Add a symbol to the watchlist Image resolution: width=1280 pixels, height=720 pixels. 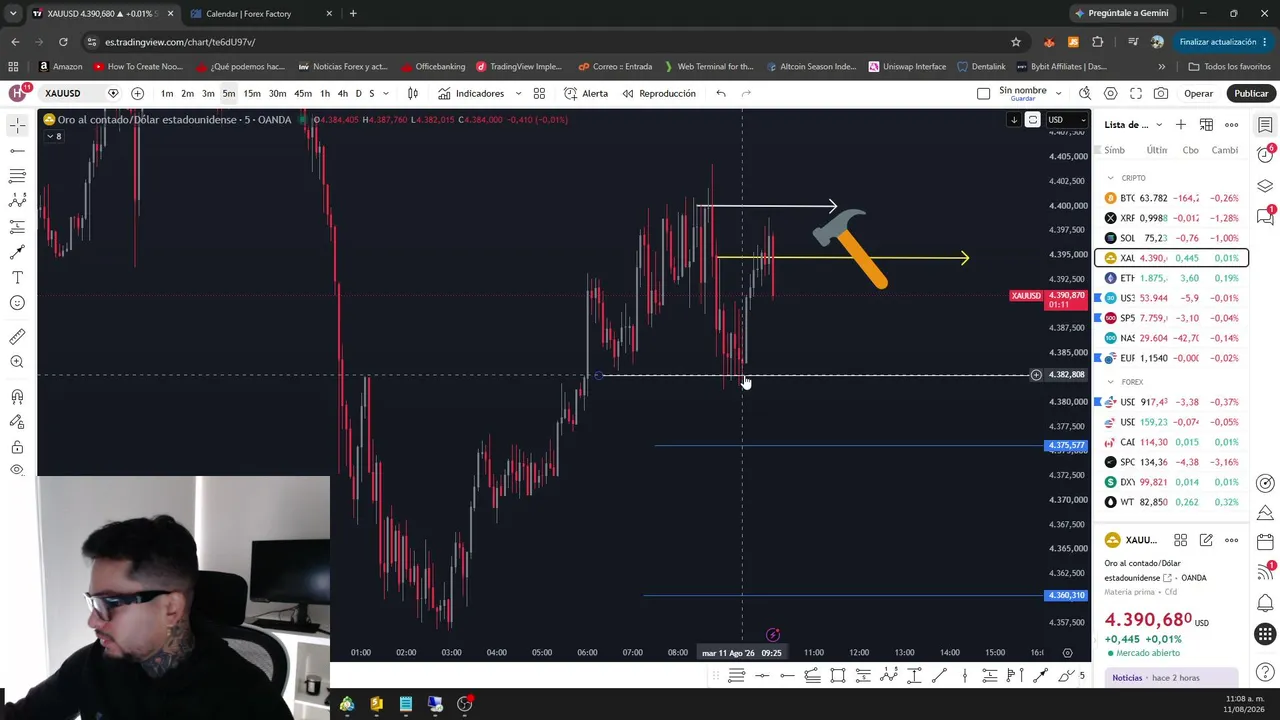pos(1181,125)
